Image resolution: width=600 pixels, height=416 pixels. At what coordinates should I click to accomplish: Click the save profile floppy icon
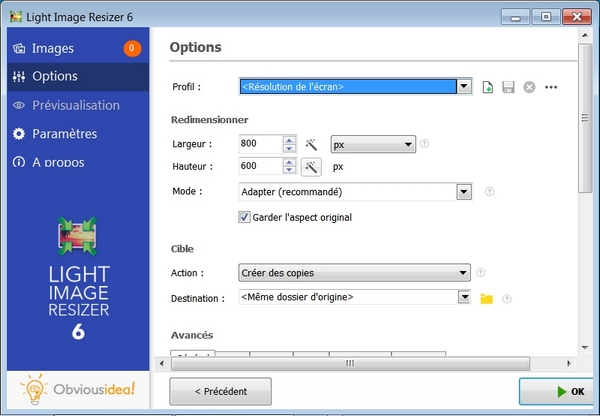coord(508,87)
